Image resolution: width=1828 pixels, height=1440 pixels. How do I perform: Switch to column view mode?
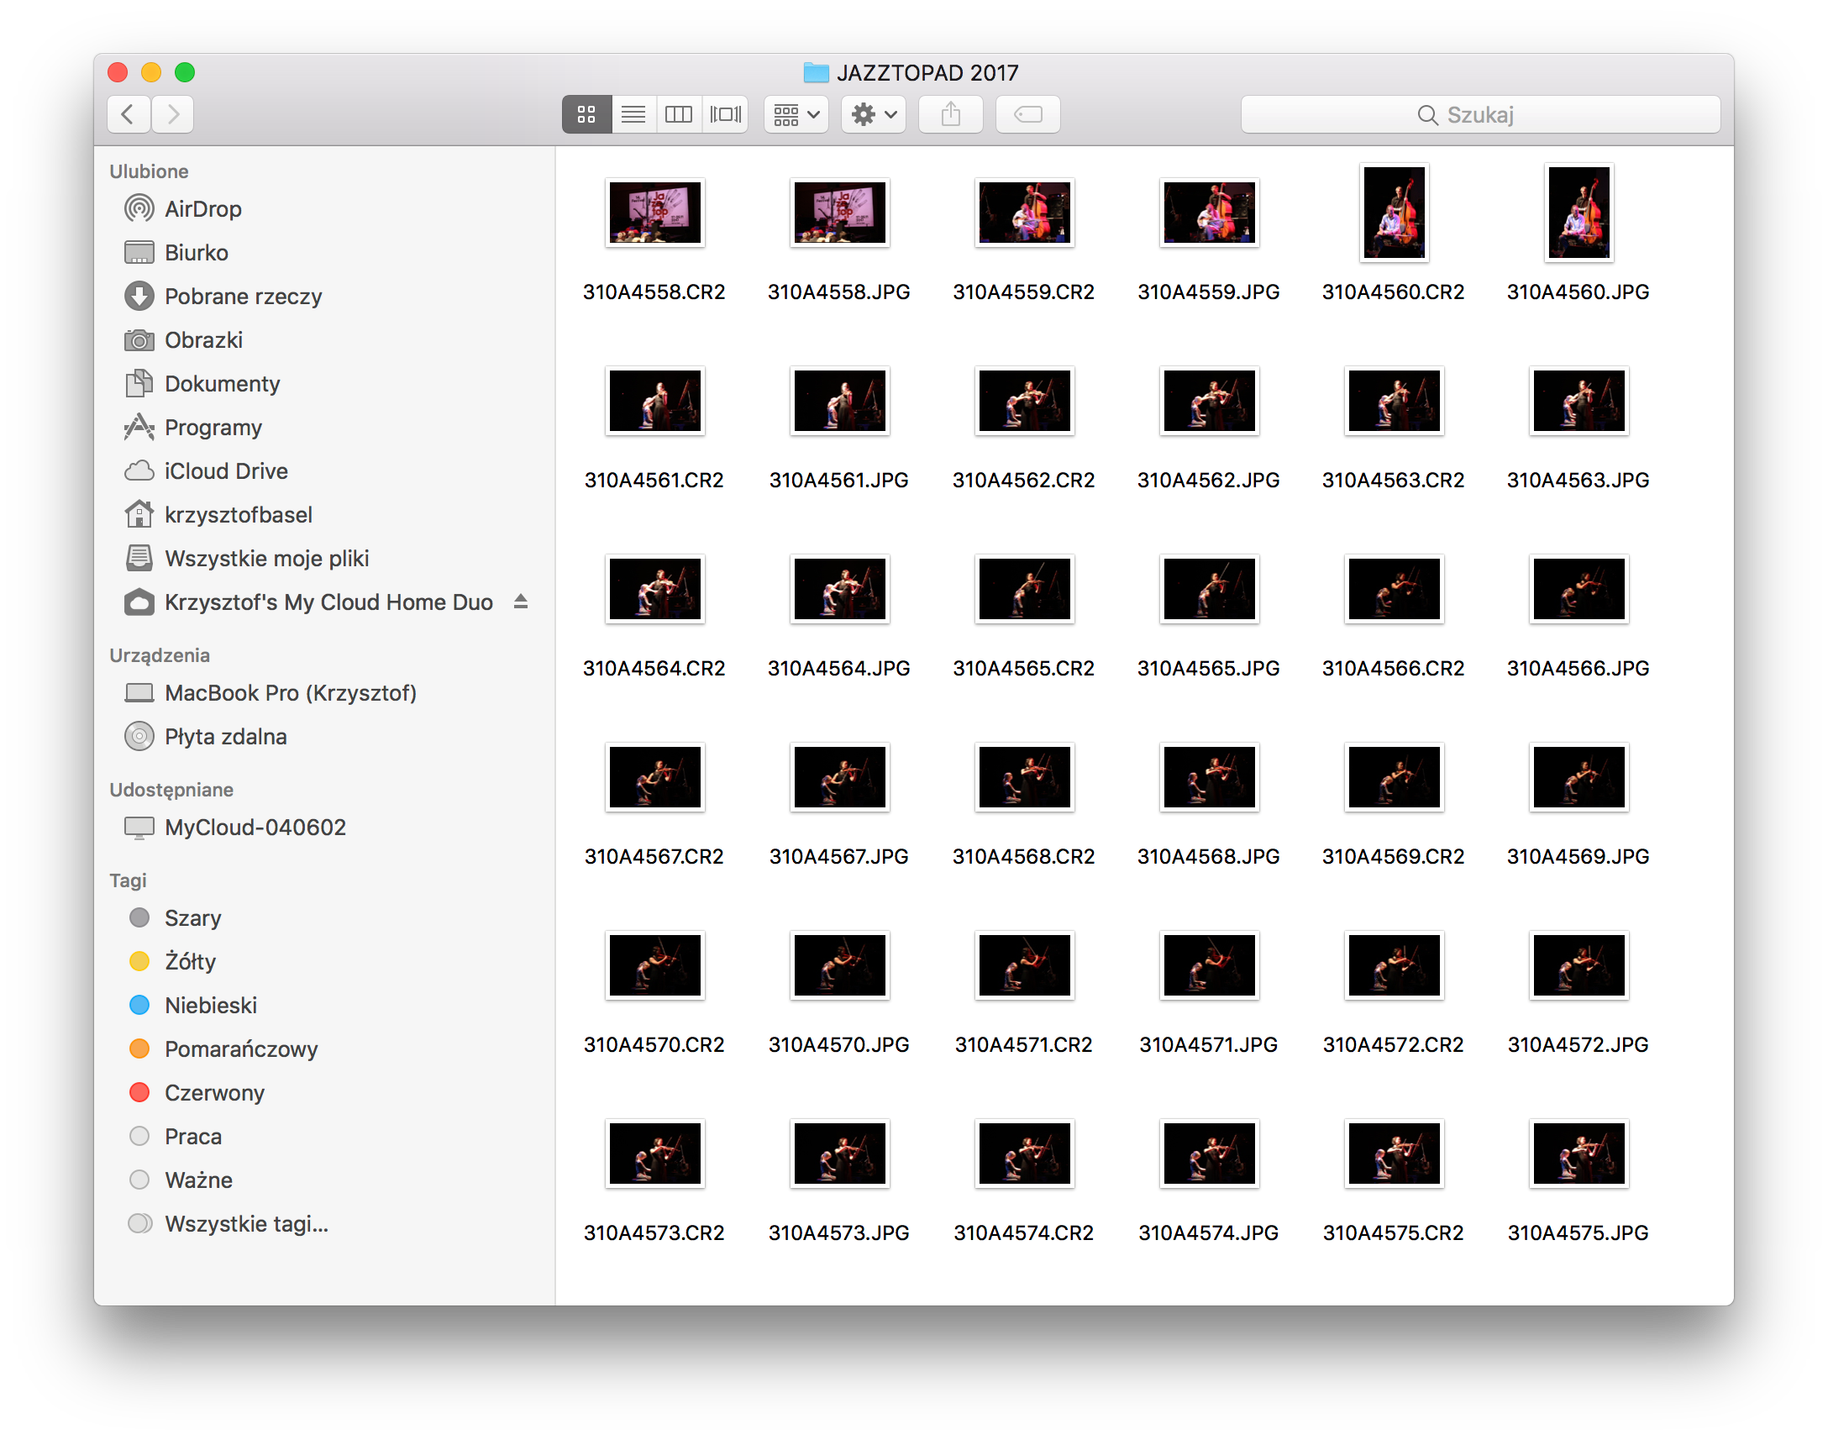(679, 114)
